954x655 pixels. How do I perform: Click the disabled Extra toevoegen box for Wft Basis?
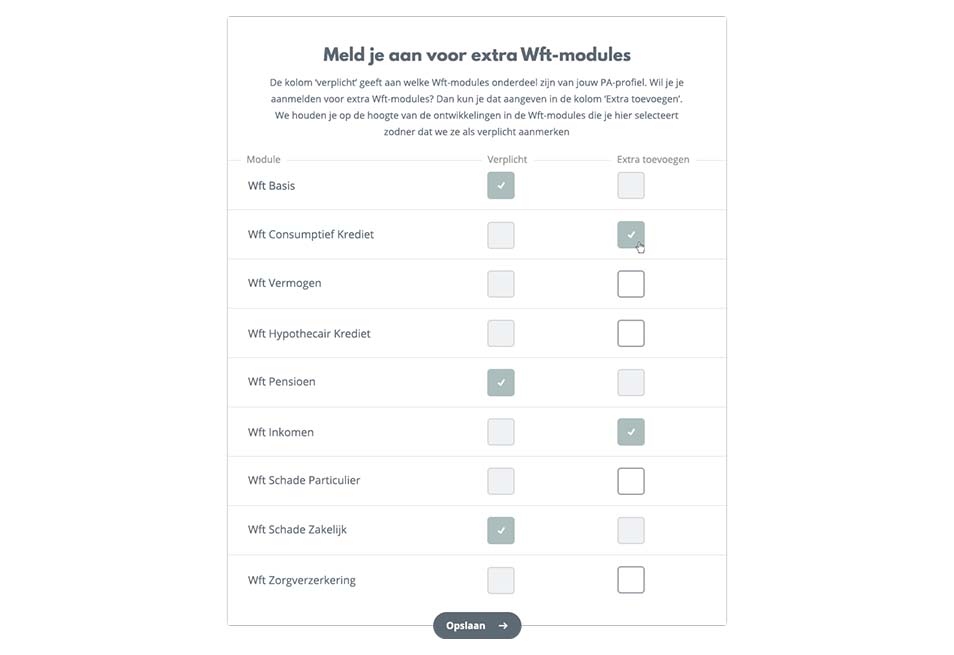(631, 185)
